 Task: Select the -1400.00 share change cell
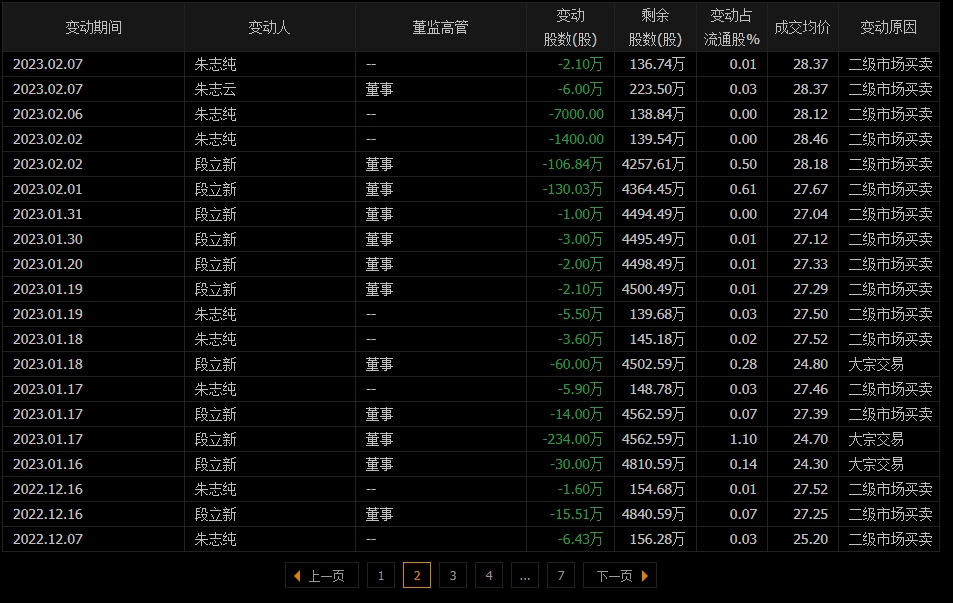(576, 139)
